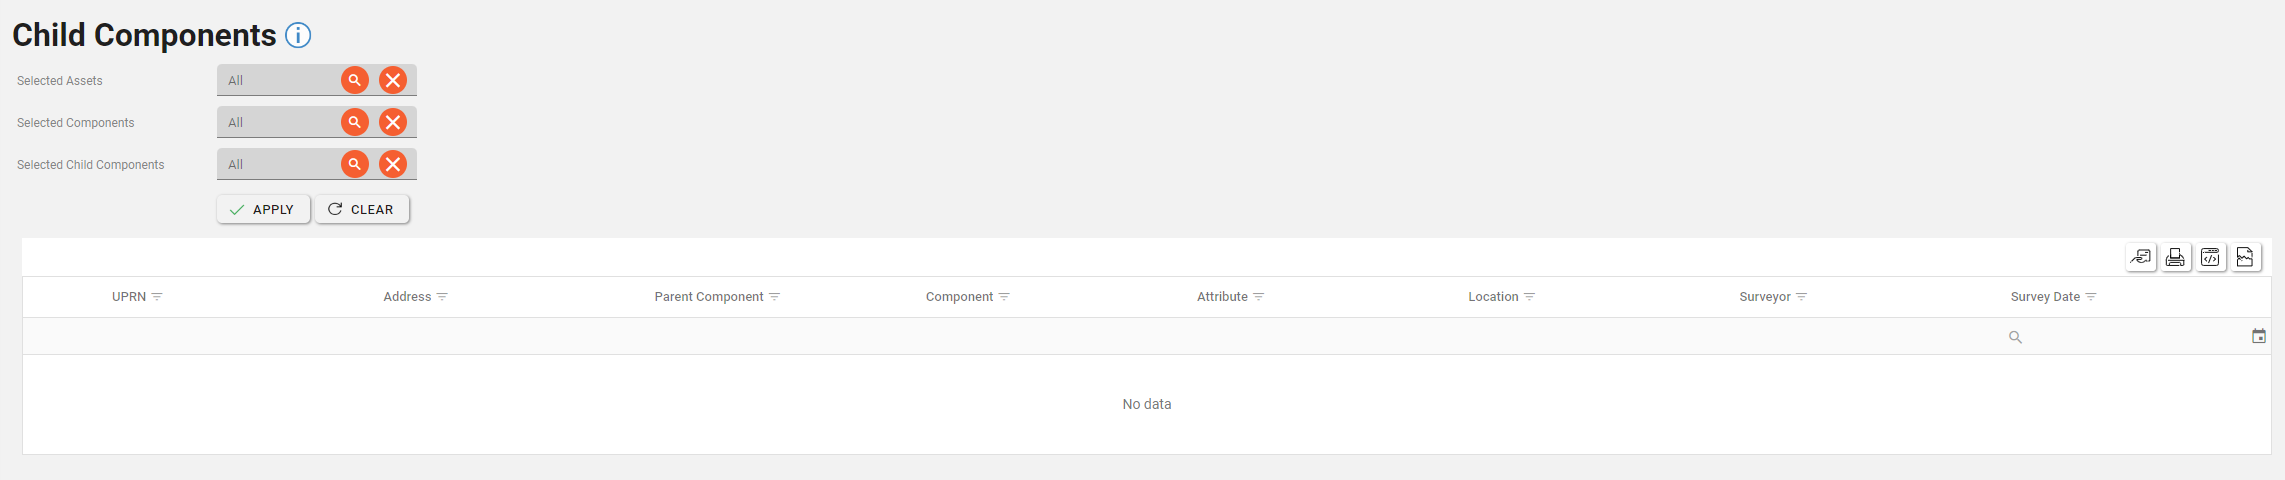Click the info icon beside Child Components
The image size is (2285, 480).
[x=298, y=36]
